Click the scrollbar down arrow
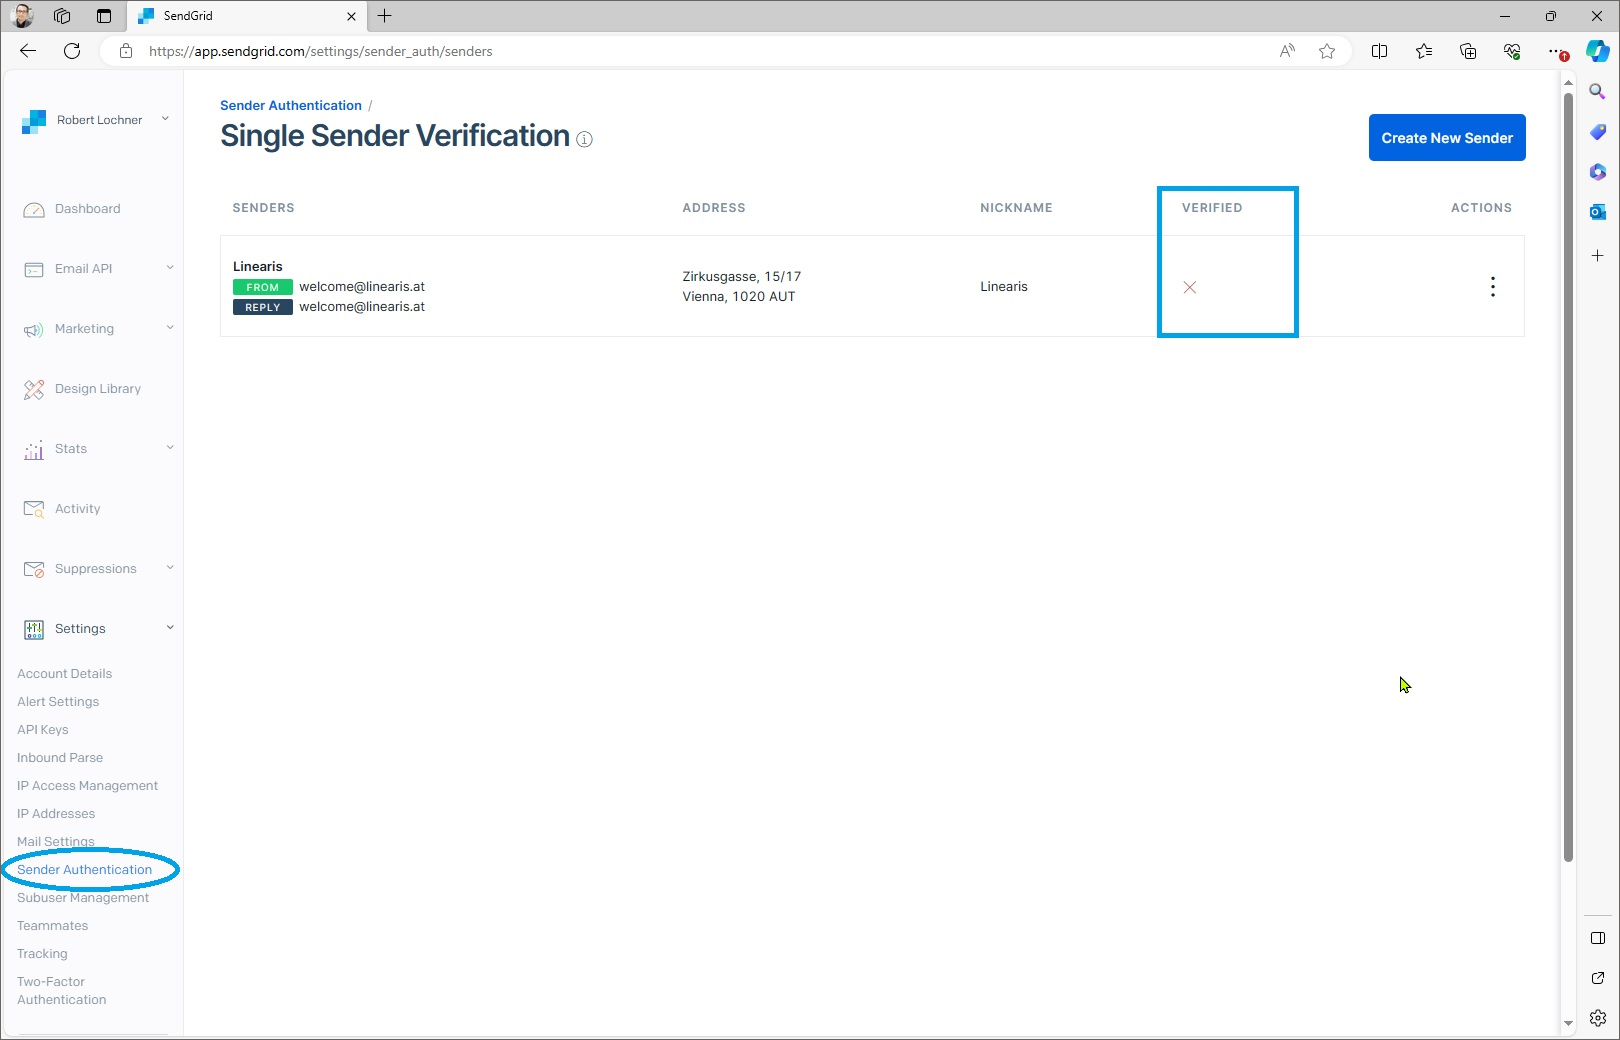The width and height of the screenshot is (1620, 1040). (x=1568, y=1024)
